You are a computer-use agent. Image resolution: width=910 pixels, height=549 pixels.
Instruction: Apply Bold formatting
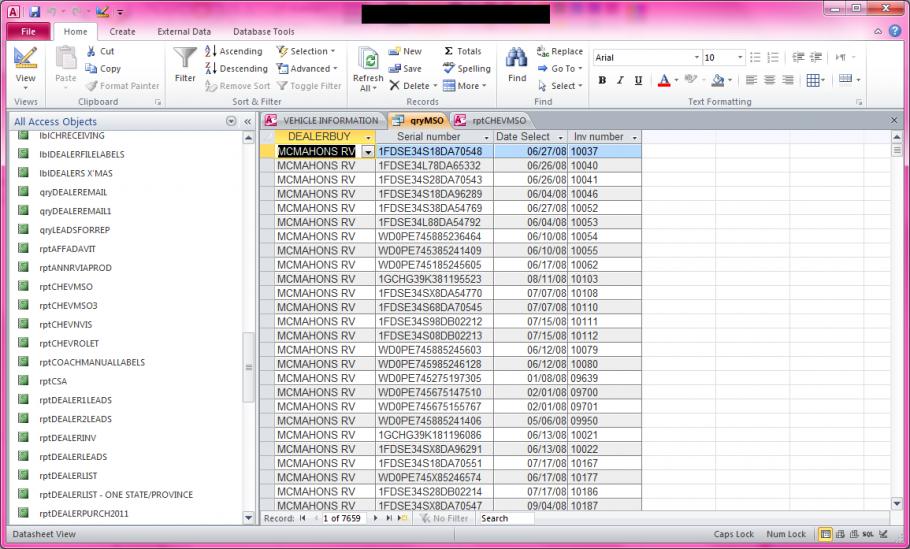click(x=602, y=80)
